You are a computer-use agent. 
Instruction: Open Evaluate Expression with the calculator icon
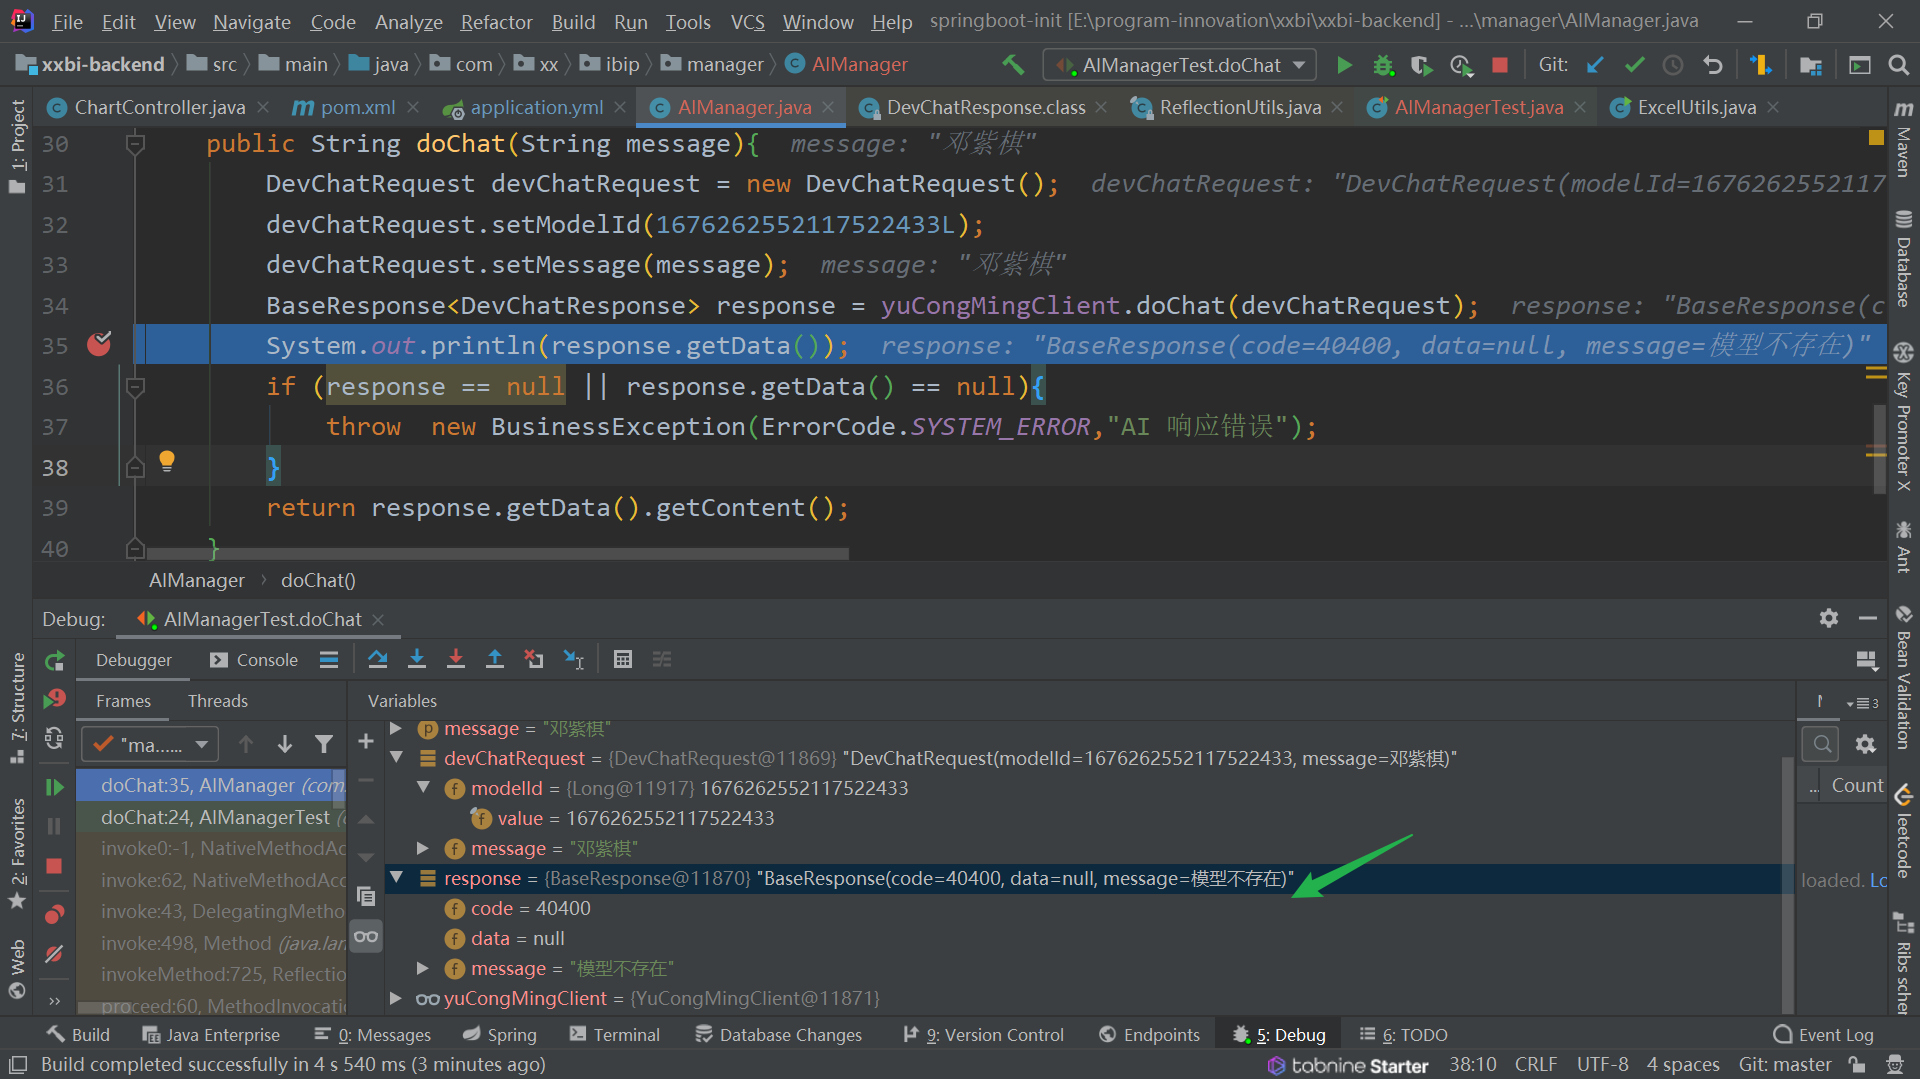(623, 658)
